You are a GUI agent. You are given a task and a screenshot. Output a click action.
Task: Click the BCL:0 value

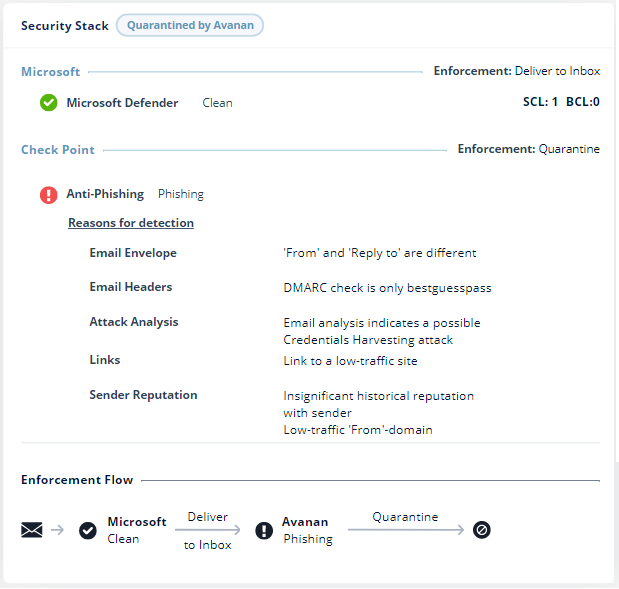(583, 102)
